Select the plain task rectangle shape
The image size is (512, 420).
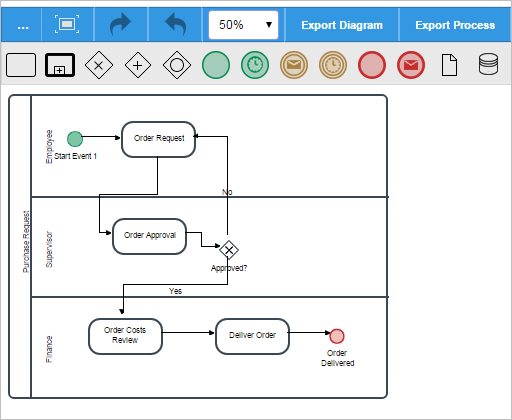click(x=21, y=65)
